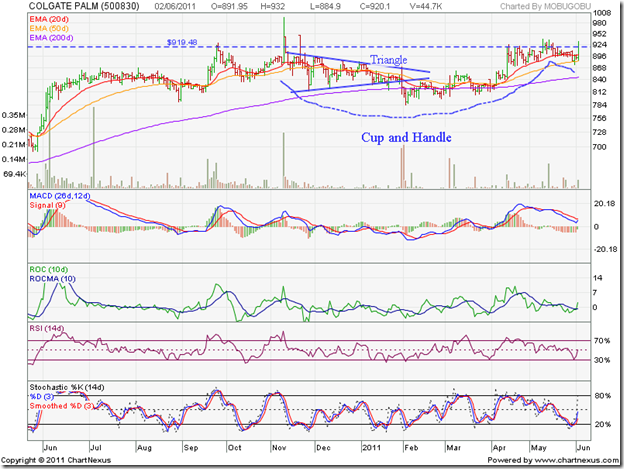624x469 pixels.
Task: Click the 0.35M volume axis label
Action: coord(14,115)
